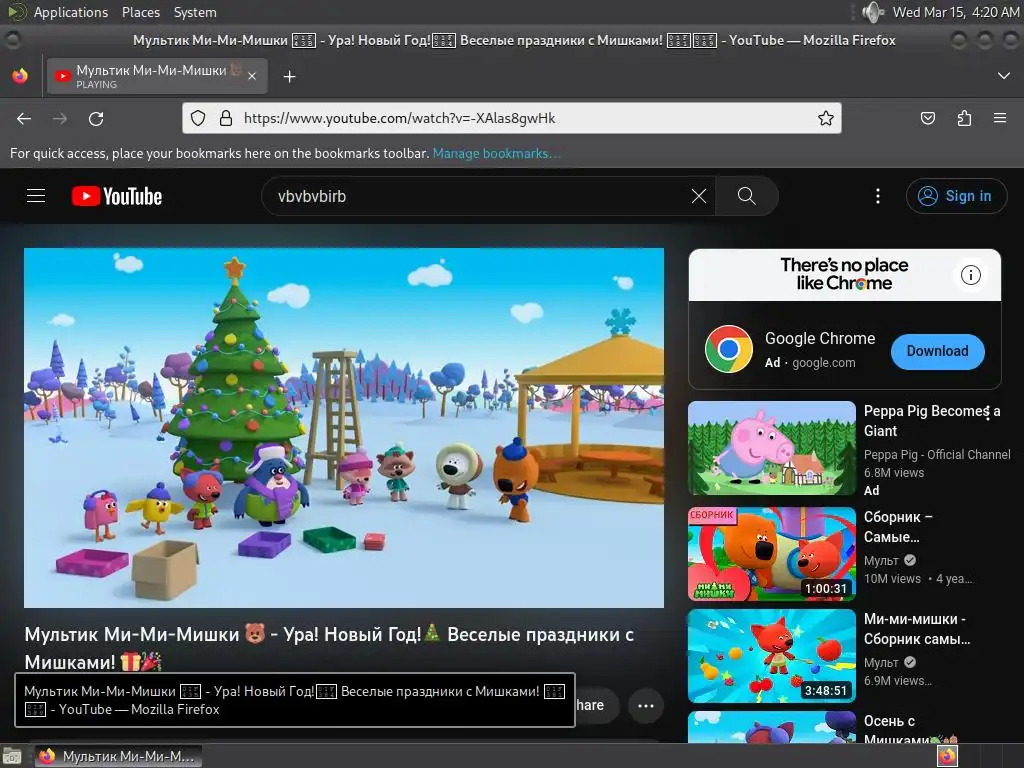Show site security padlock info
The height and width of the screenshot is (768, 1024).
226,118
